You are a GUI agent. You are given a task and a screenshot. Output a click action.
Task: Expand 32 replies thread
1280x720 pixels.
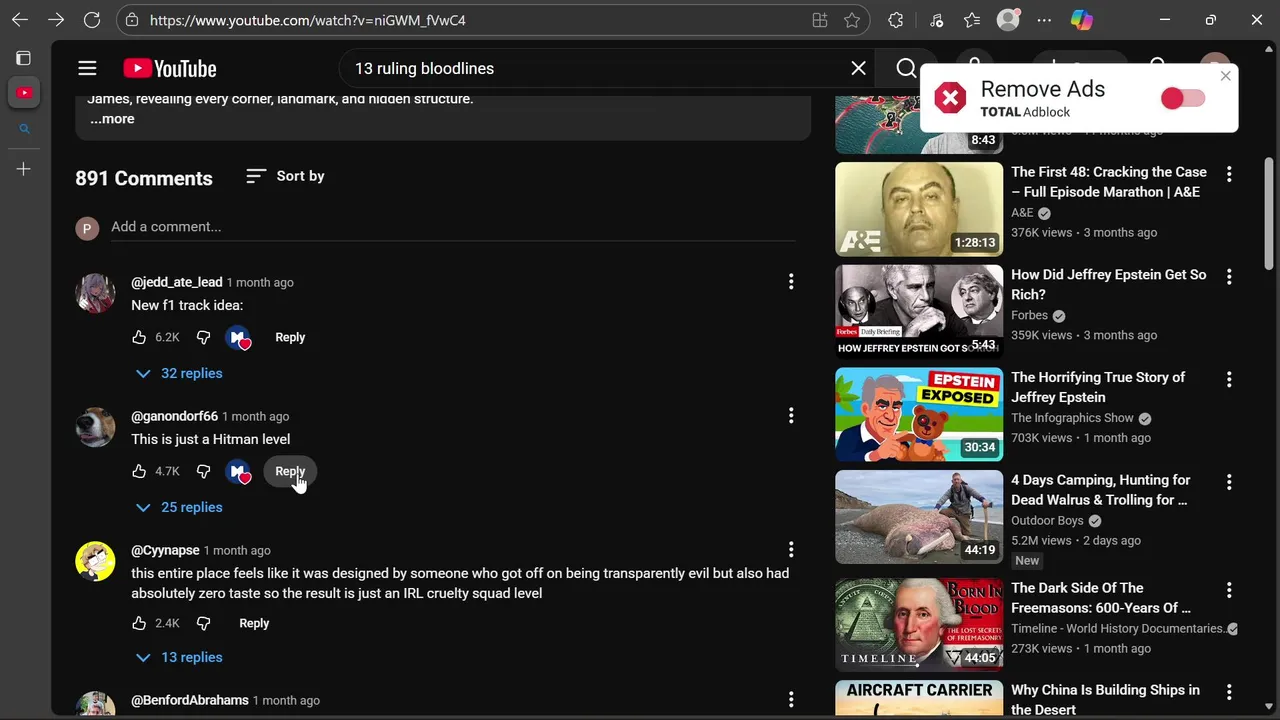pyautogui.click(x=179, y=373)
